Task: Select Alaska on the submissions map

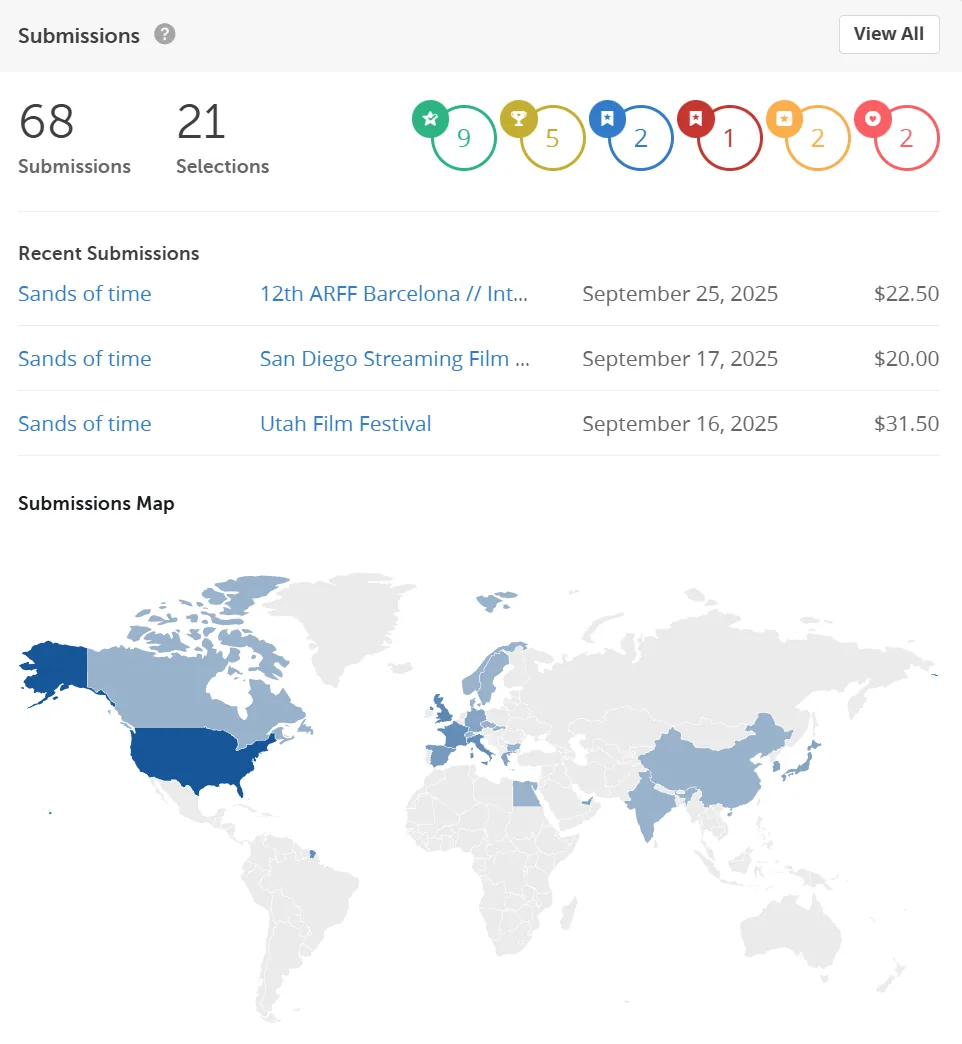Action: click(60, 667)
